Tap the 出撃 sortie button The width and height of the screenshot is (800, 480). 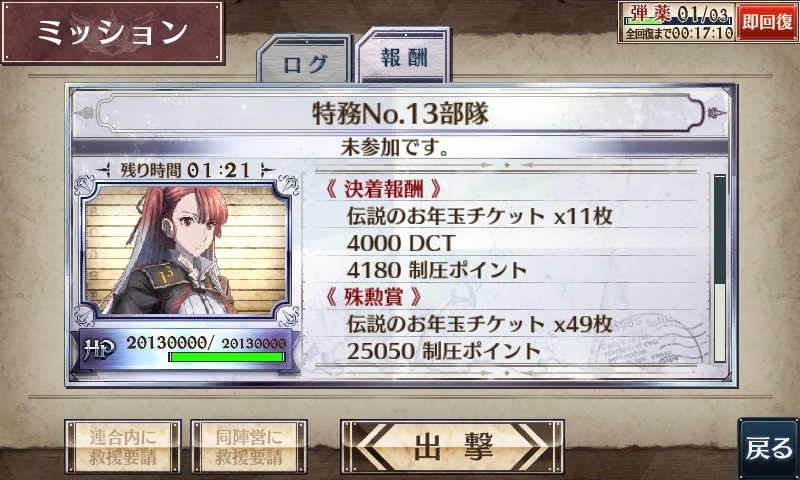click(x=452, y=447)
